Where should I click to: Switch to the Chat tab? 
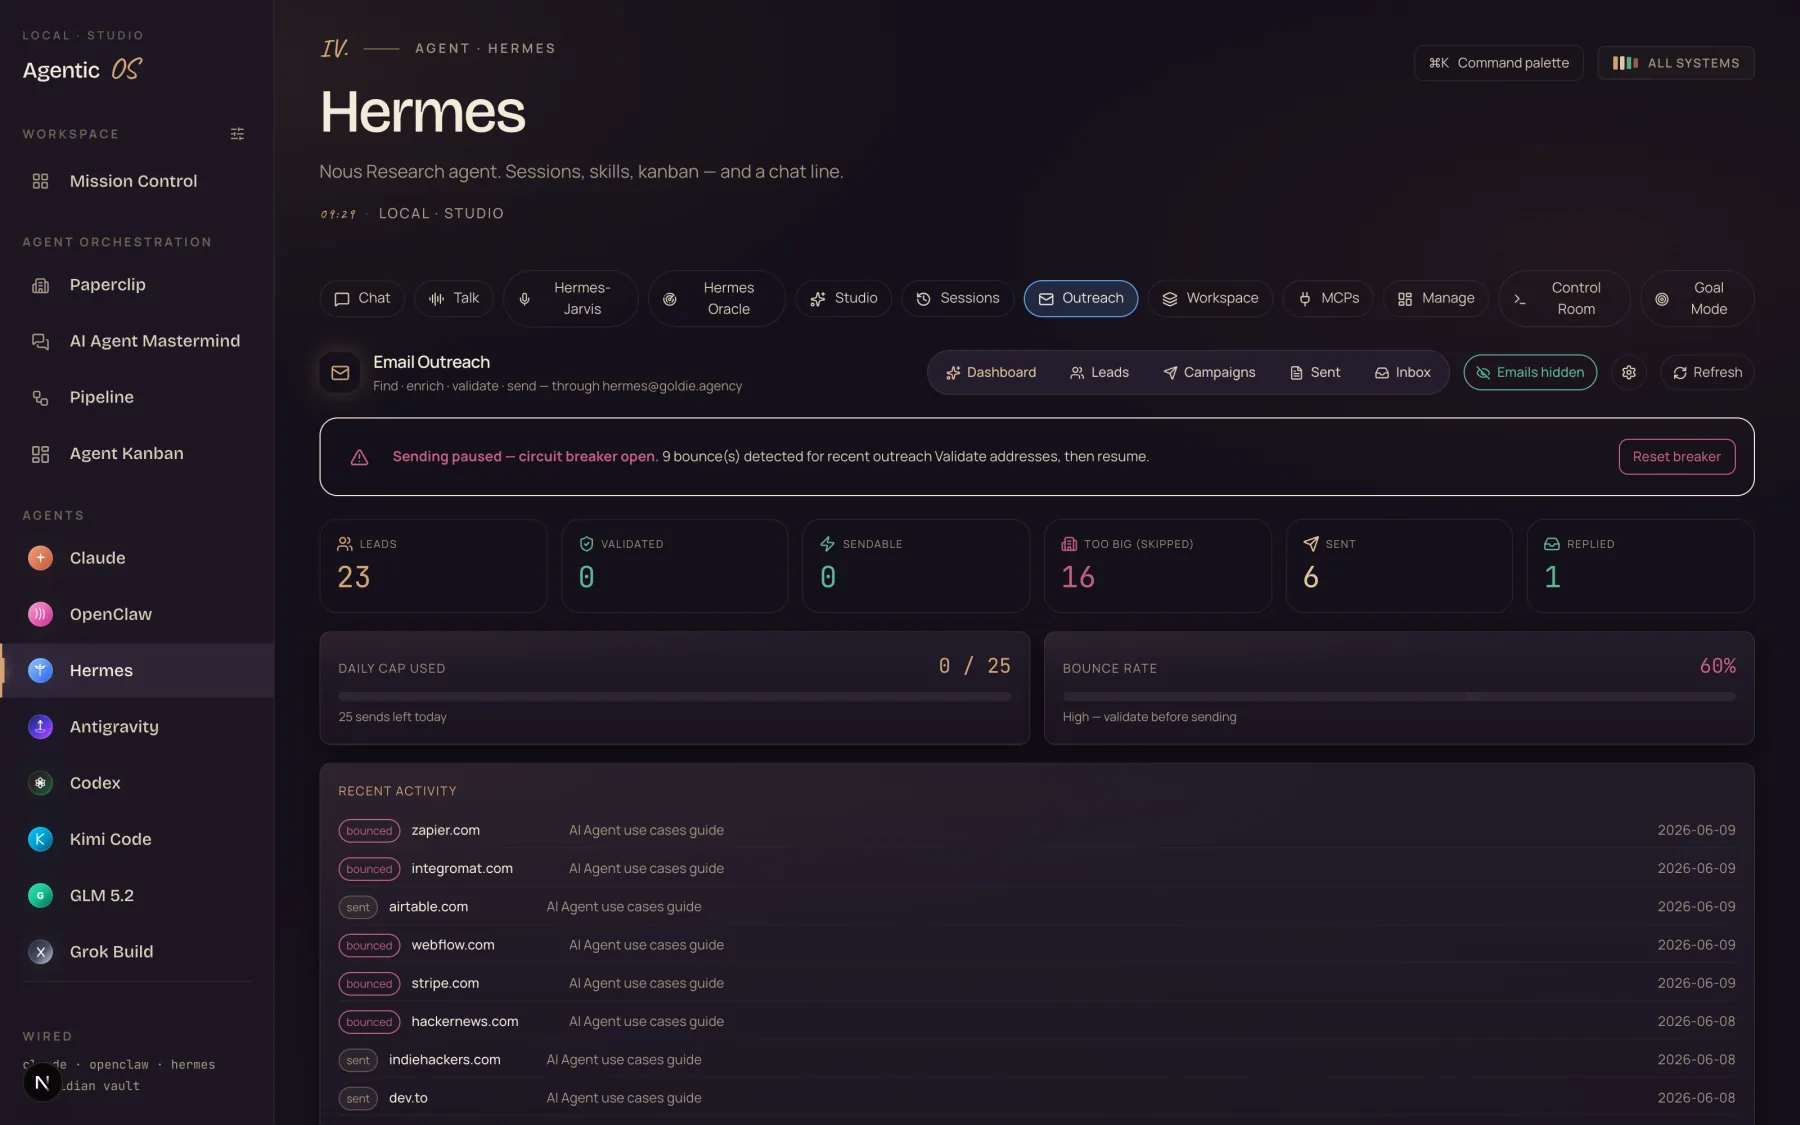362,298
